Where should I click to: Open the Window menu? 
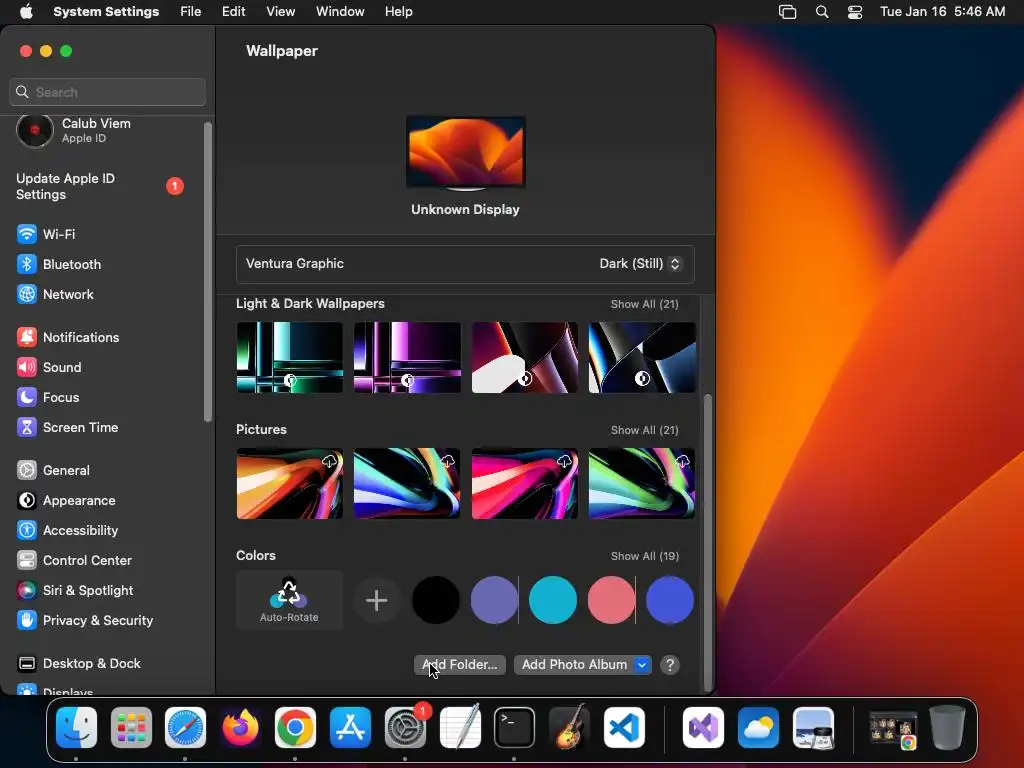pyautogui.click(x=340, y=12)
